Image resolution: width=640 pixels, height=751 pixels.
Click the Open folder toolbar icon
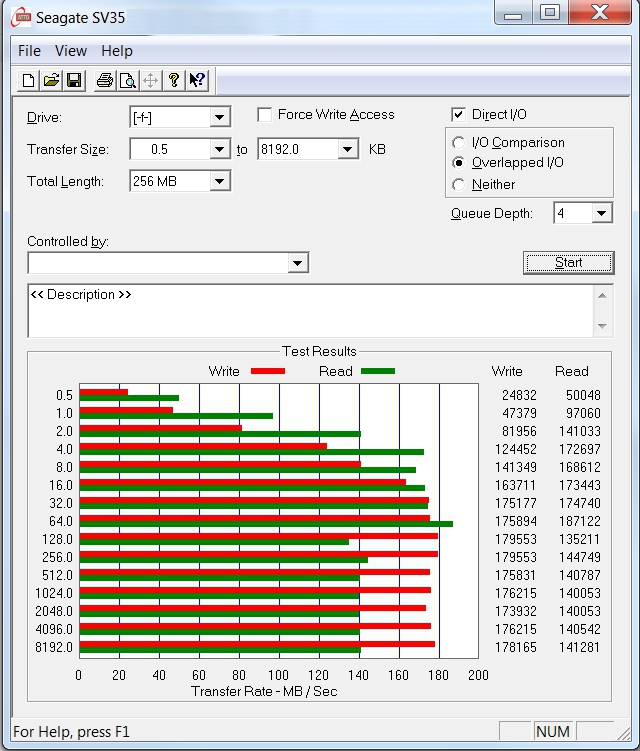point(51,81)
